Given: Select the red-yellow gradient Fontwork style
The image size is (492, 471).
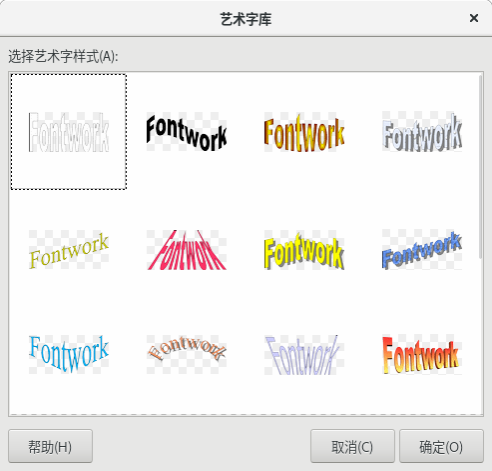Looking at the screenshot, I should (422, 355).
